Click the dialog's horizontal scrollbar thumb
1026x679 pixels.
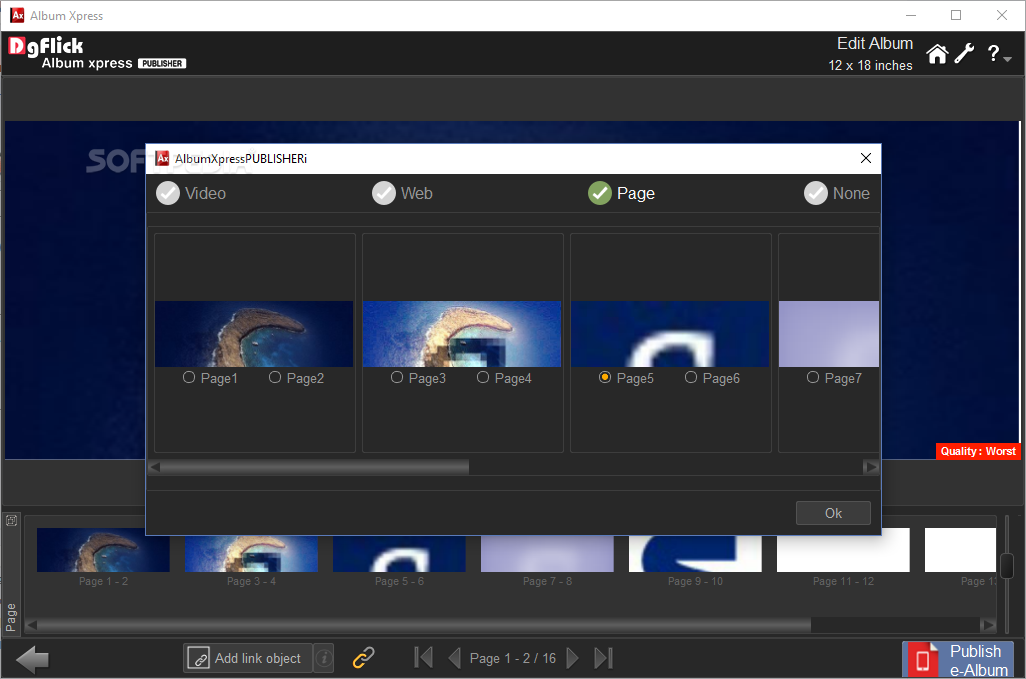(315, 467)
